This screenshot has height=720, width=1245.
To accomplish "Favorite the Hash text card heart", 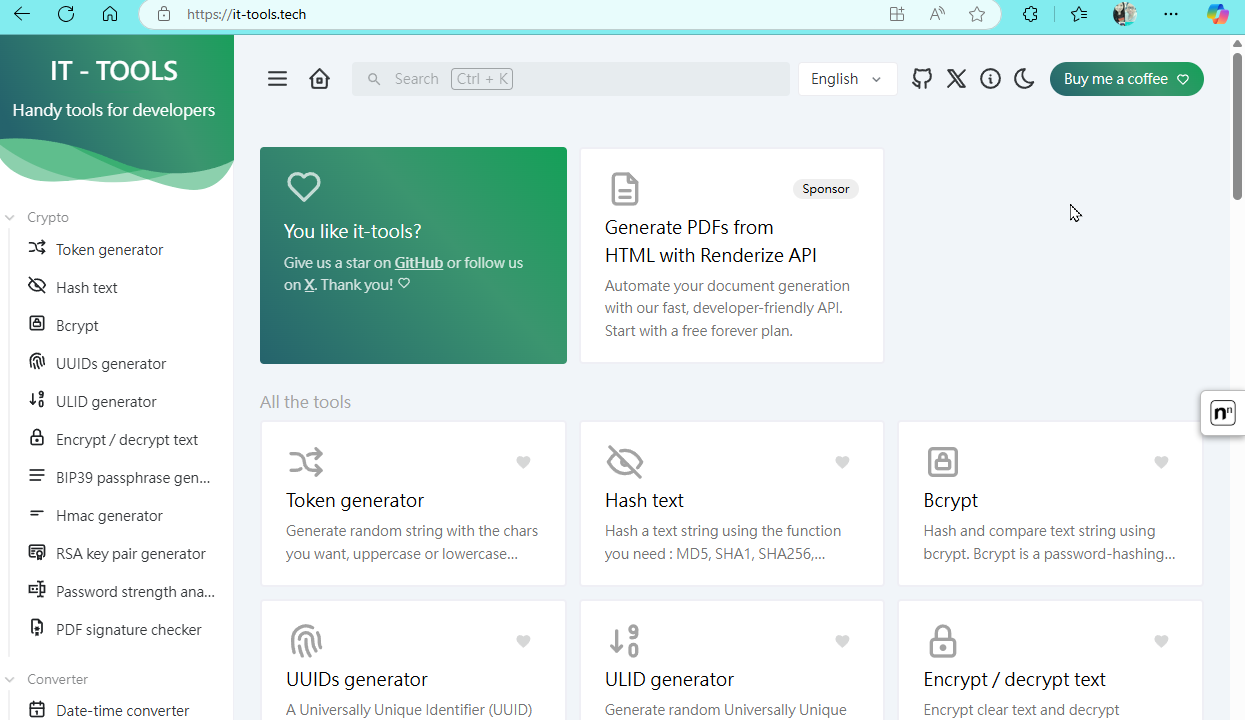I will click(x=842, y=462).
